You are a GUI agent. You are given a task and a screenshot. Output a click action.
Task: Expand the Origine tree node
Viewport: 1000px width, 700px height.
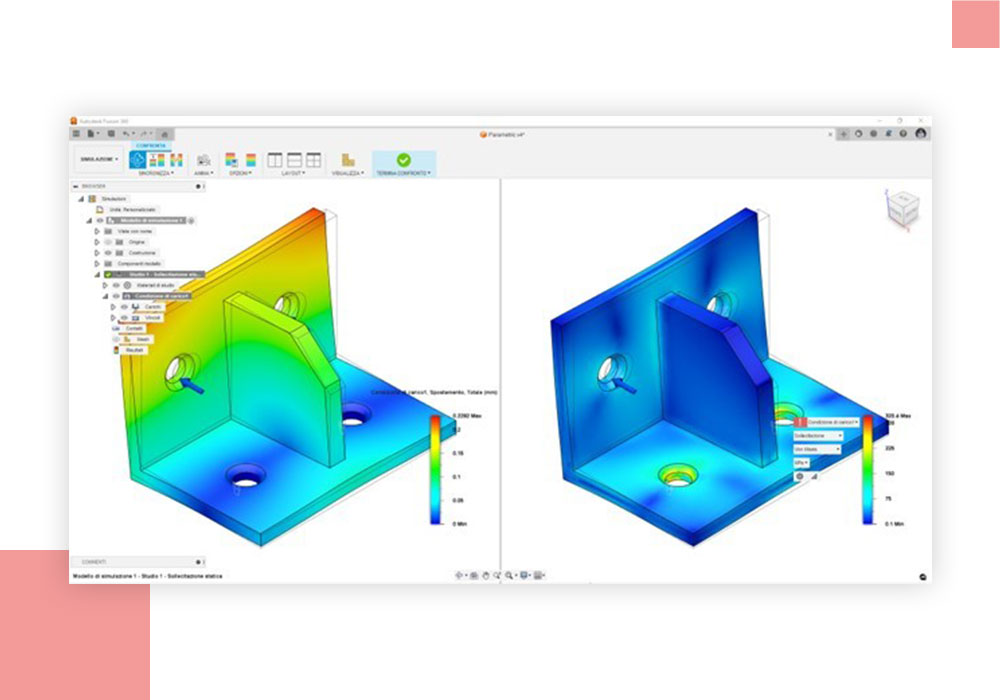[x=97, y=242]
